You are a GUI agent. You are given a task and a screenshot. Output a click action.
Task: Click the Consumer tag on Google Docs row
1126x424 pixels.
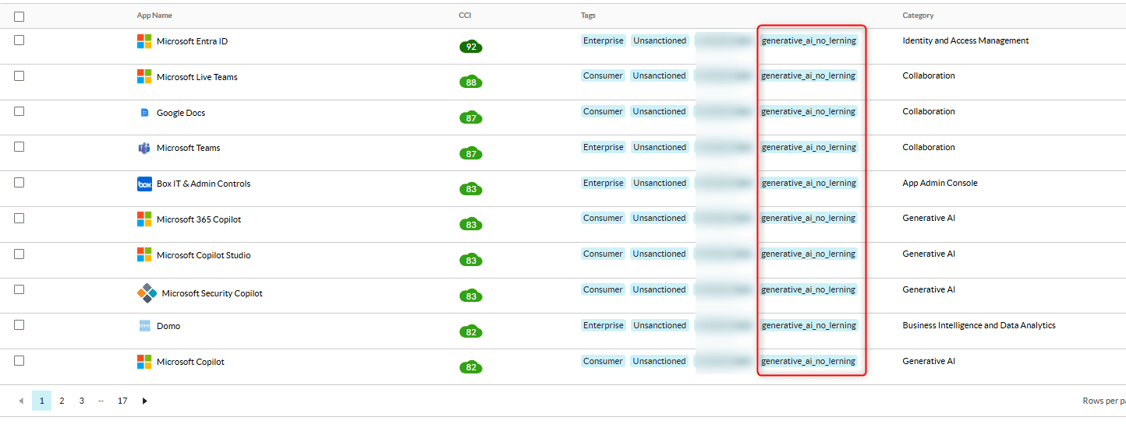(603, 111)
